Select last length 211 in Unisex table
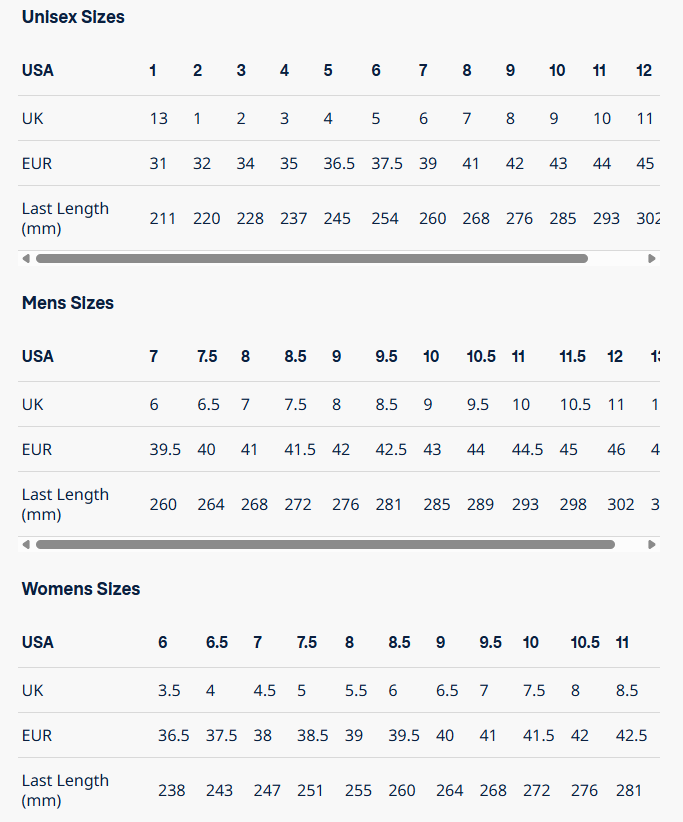The image size is (683, 822). 163,218
